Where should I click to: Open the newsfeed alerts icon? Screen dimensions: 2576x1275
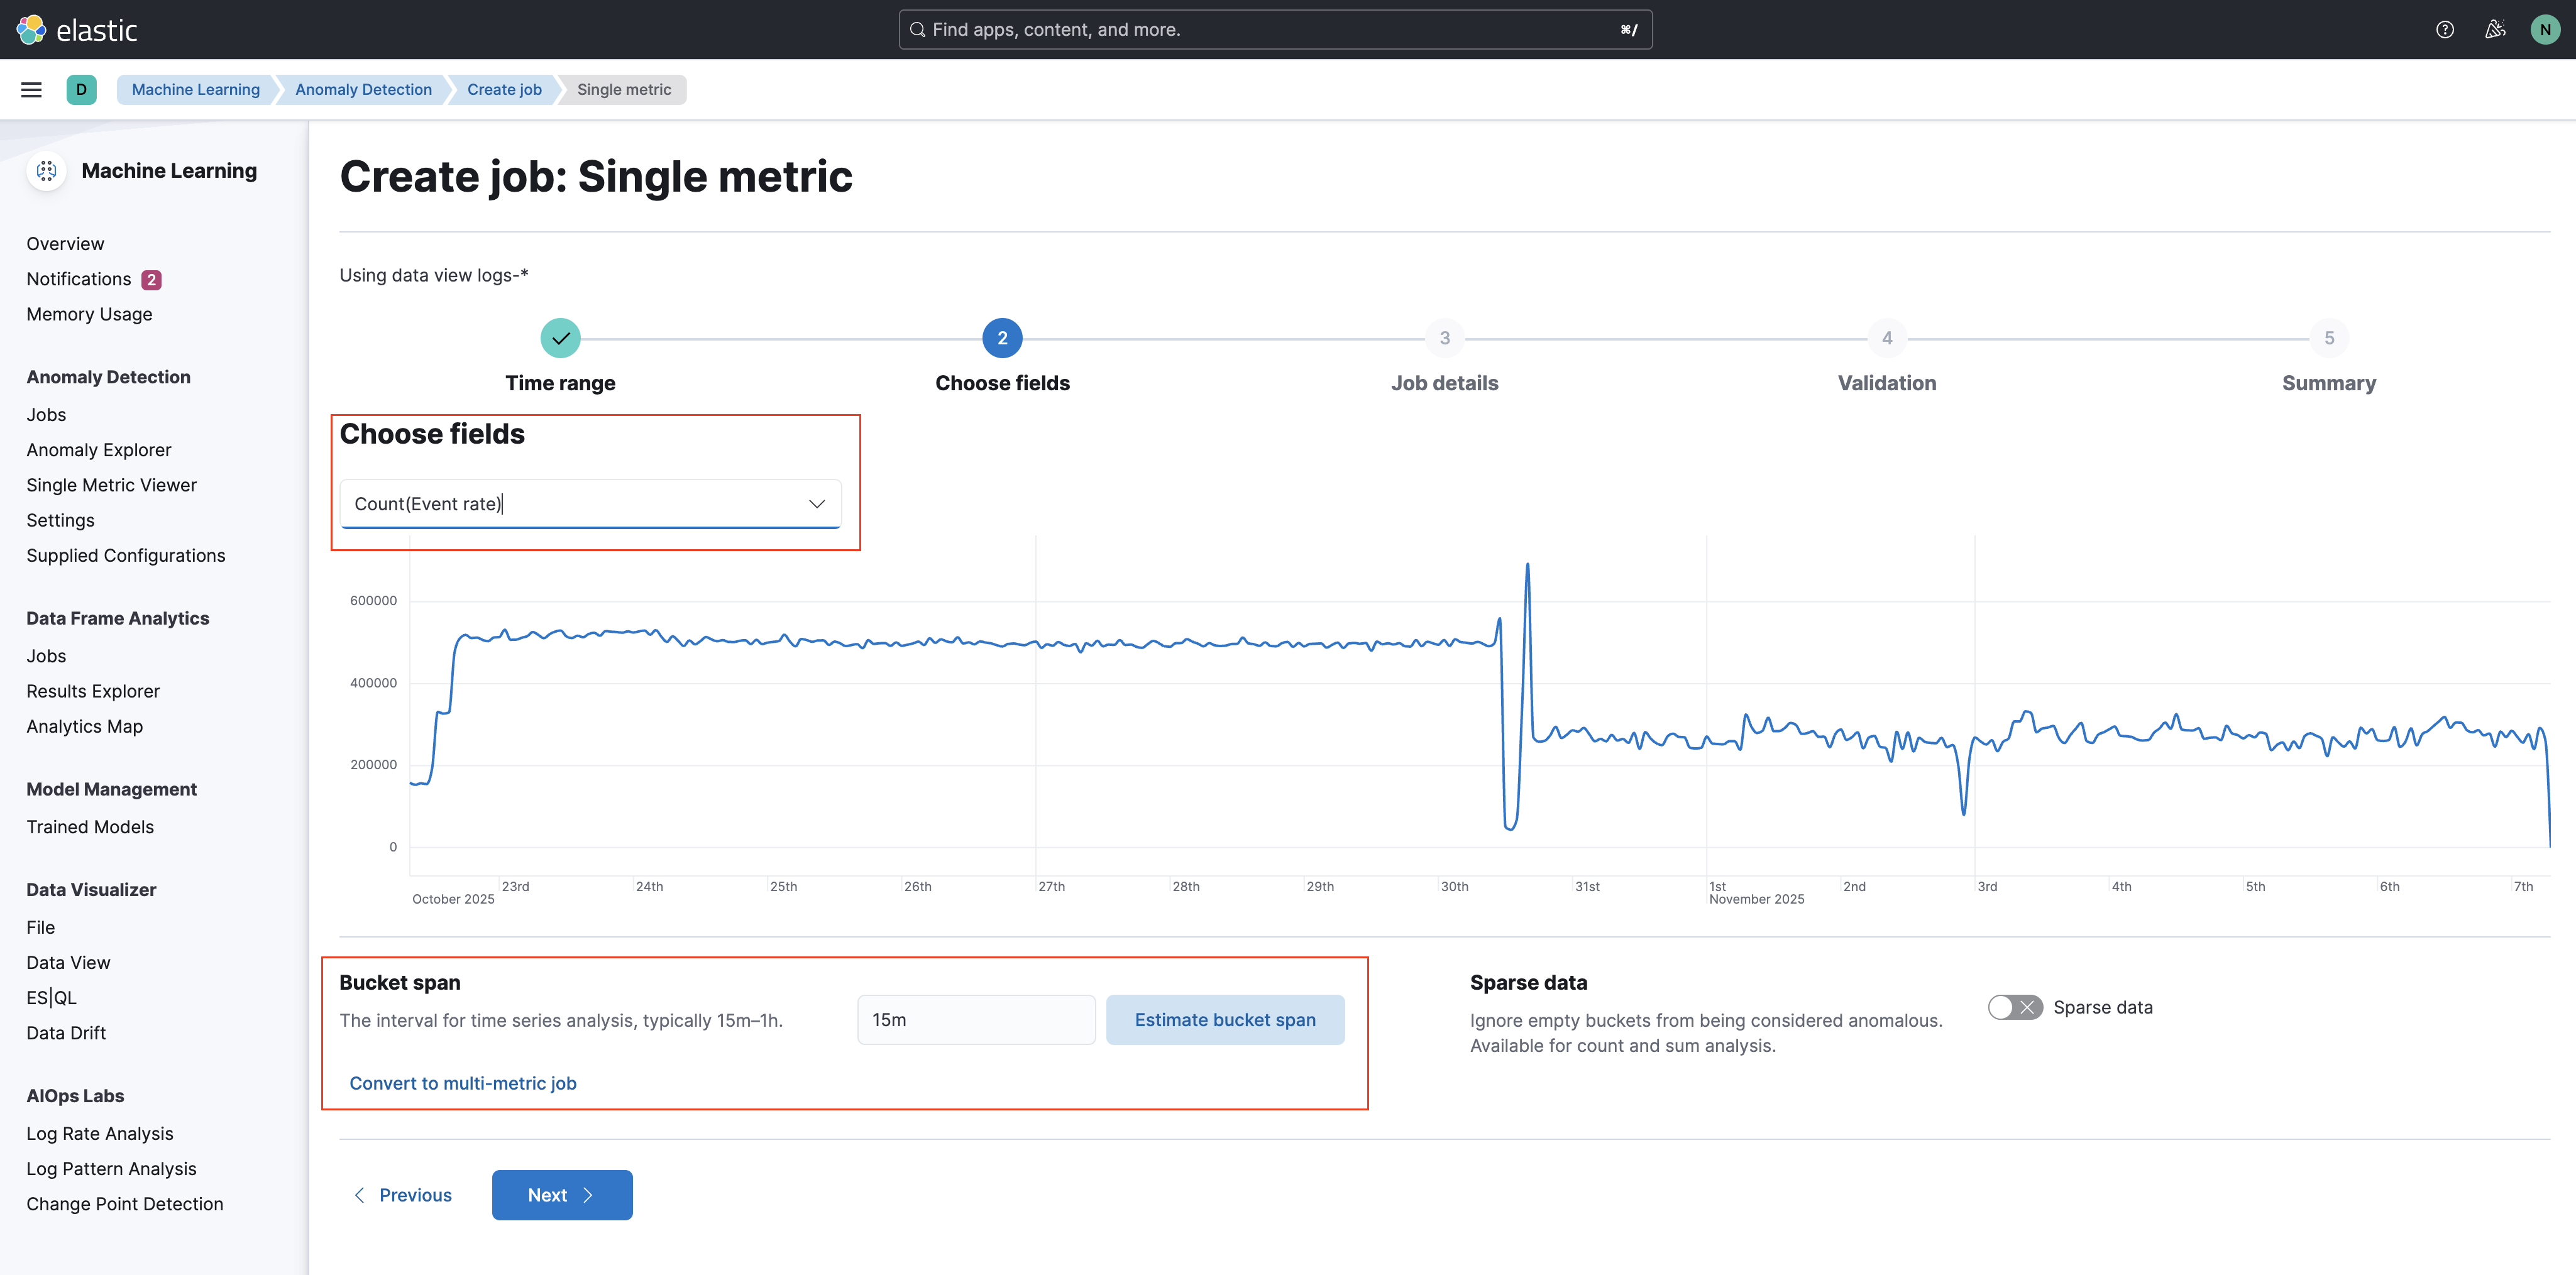(2494, 29)
